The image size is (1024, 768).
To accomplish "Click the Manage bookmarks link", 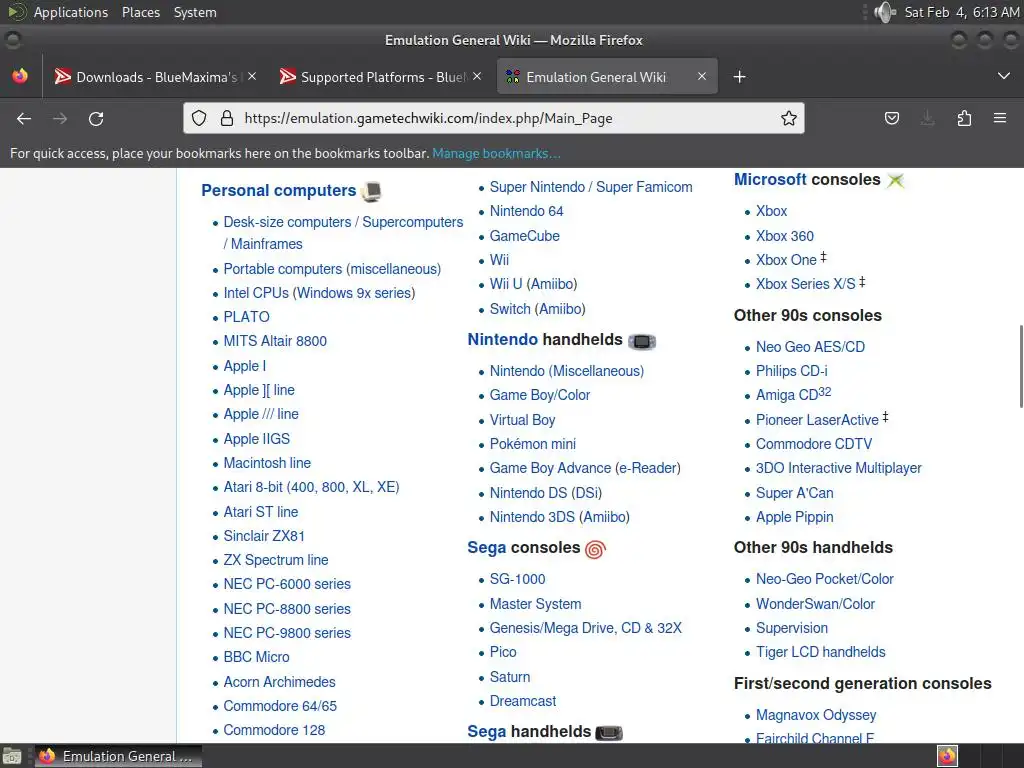I will pyautogui.click(x=496, y=153).
